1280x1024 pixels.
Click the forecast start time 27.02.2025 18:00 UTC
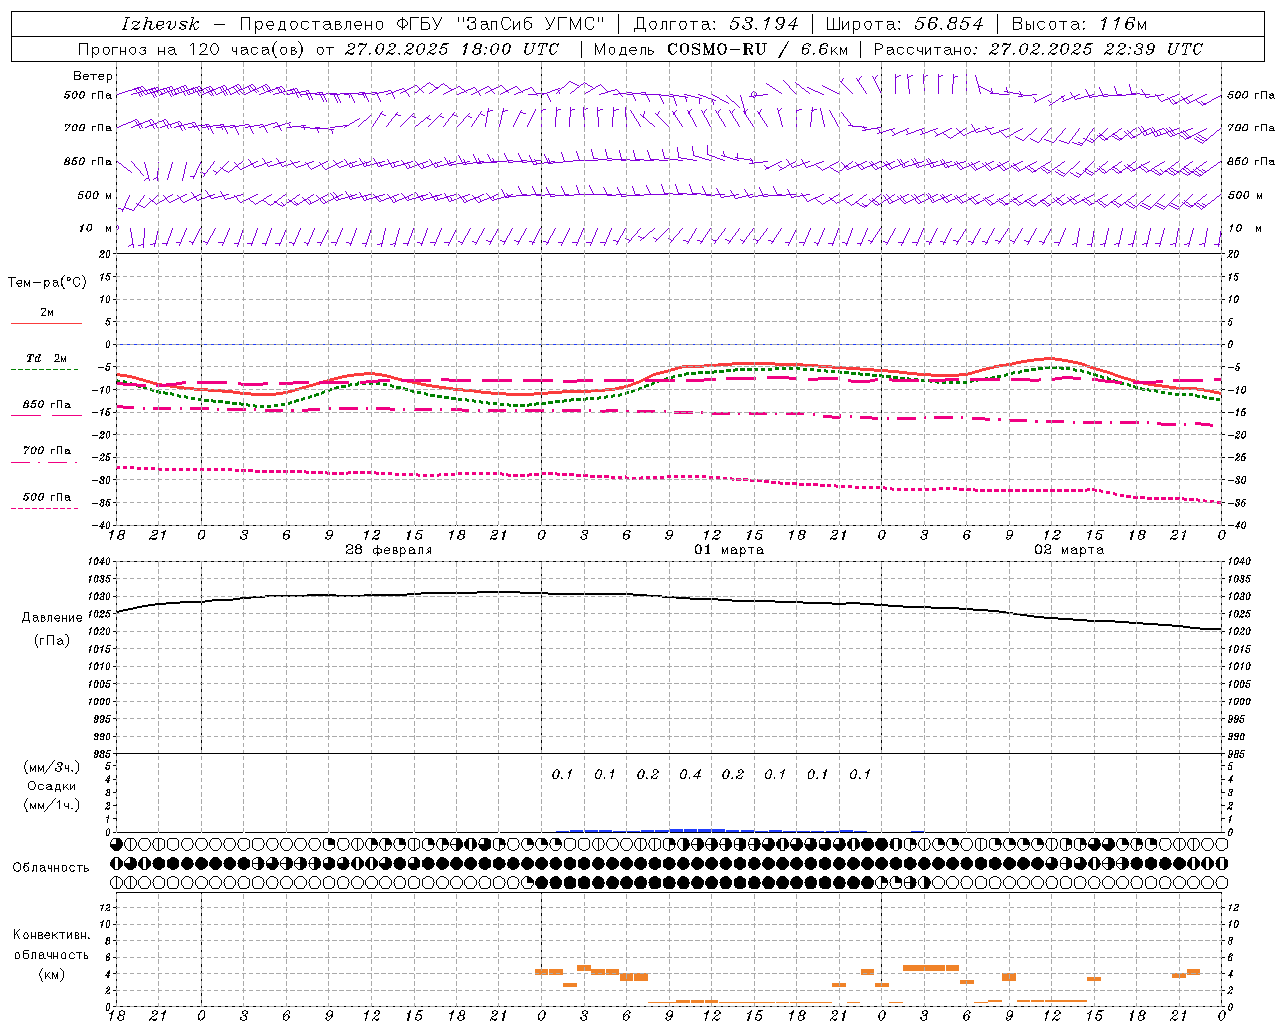pos(451,49)
